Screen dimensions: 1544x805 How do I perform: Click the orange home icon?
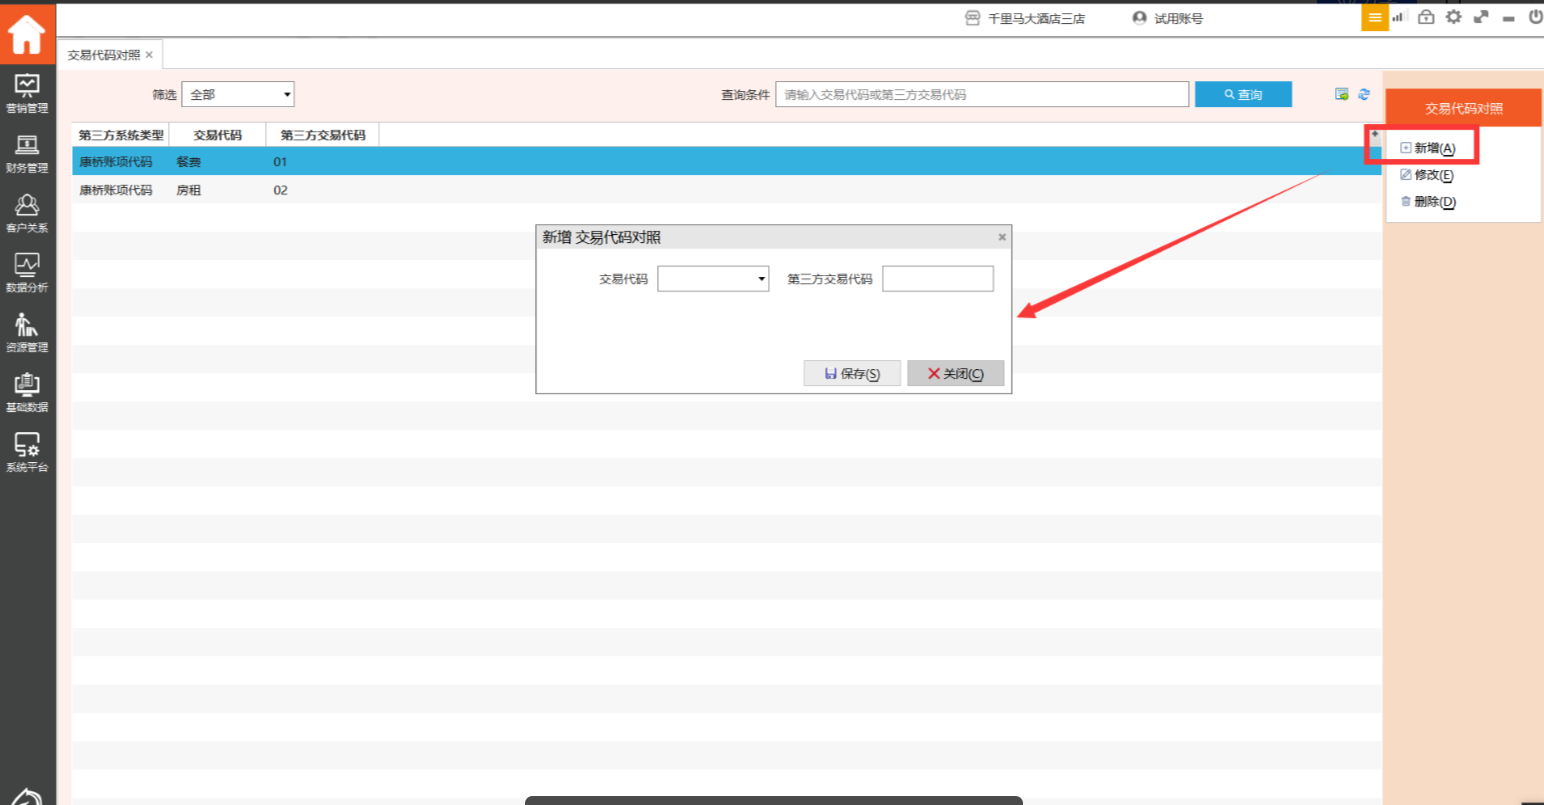pyautogui.click(x=27, y=33)
